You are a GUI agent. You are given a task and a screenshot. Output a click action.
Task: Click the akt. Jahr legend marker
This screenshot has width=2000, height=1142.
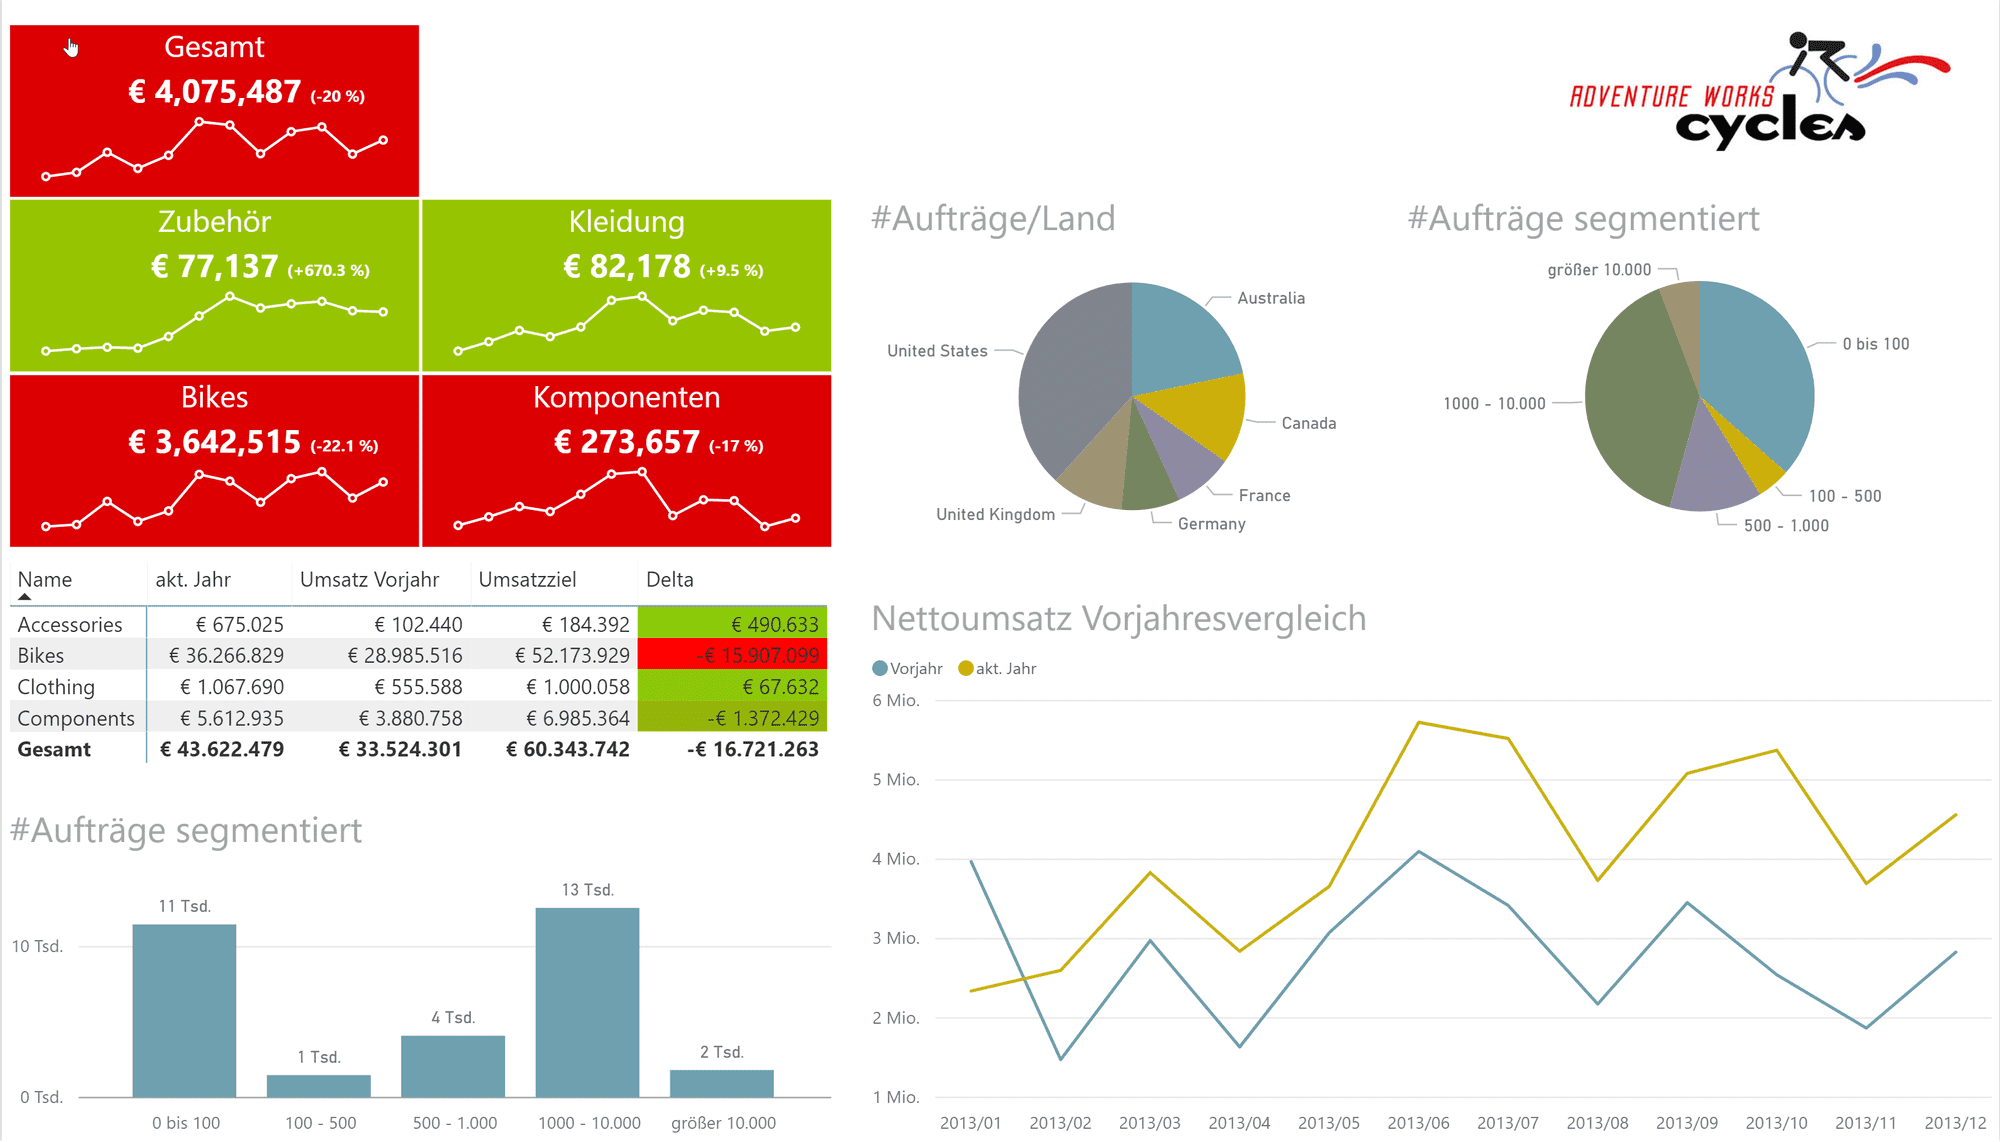tap(965, 668)
